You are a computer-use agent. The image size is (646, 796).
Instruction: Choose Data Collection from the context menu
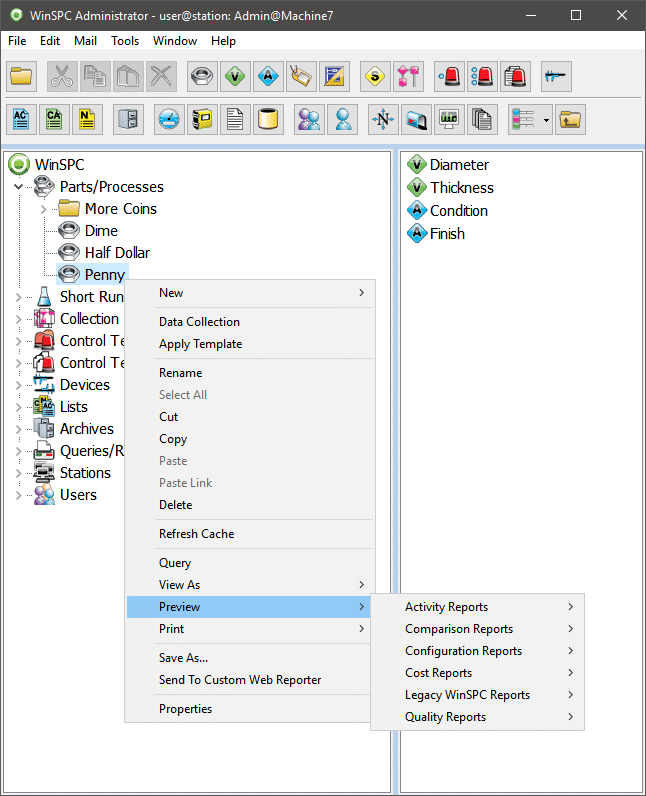[199, 322]
